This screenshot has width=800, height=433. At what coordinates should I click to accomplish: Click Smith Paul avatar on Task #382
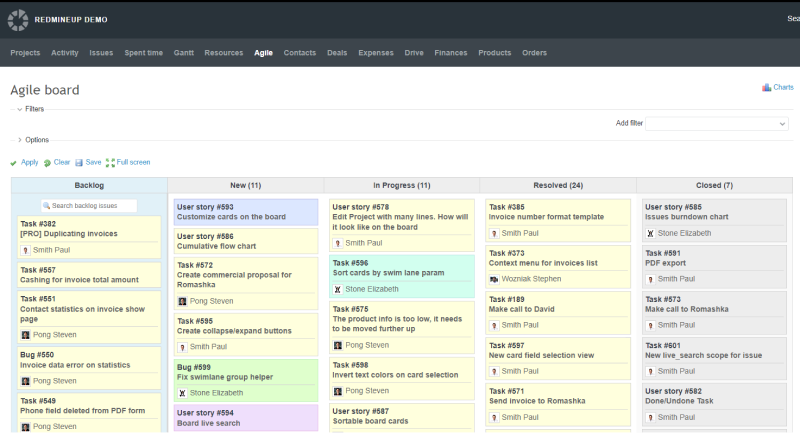(x=26, y=250)
